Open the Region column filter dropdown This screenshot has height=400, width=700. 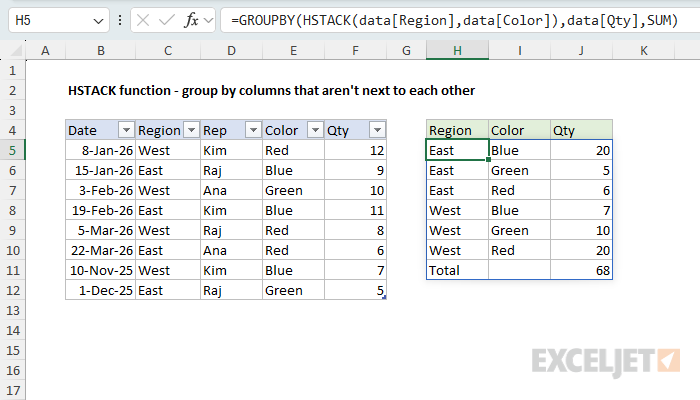tap(192, 130)
